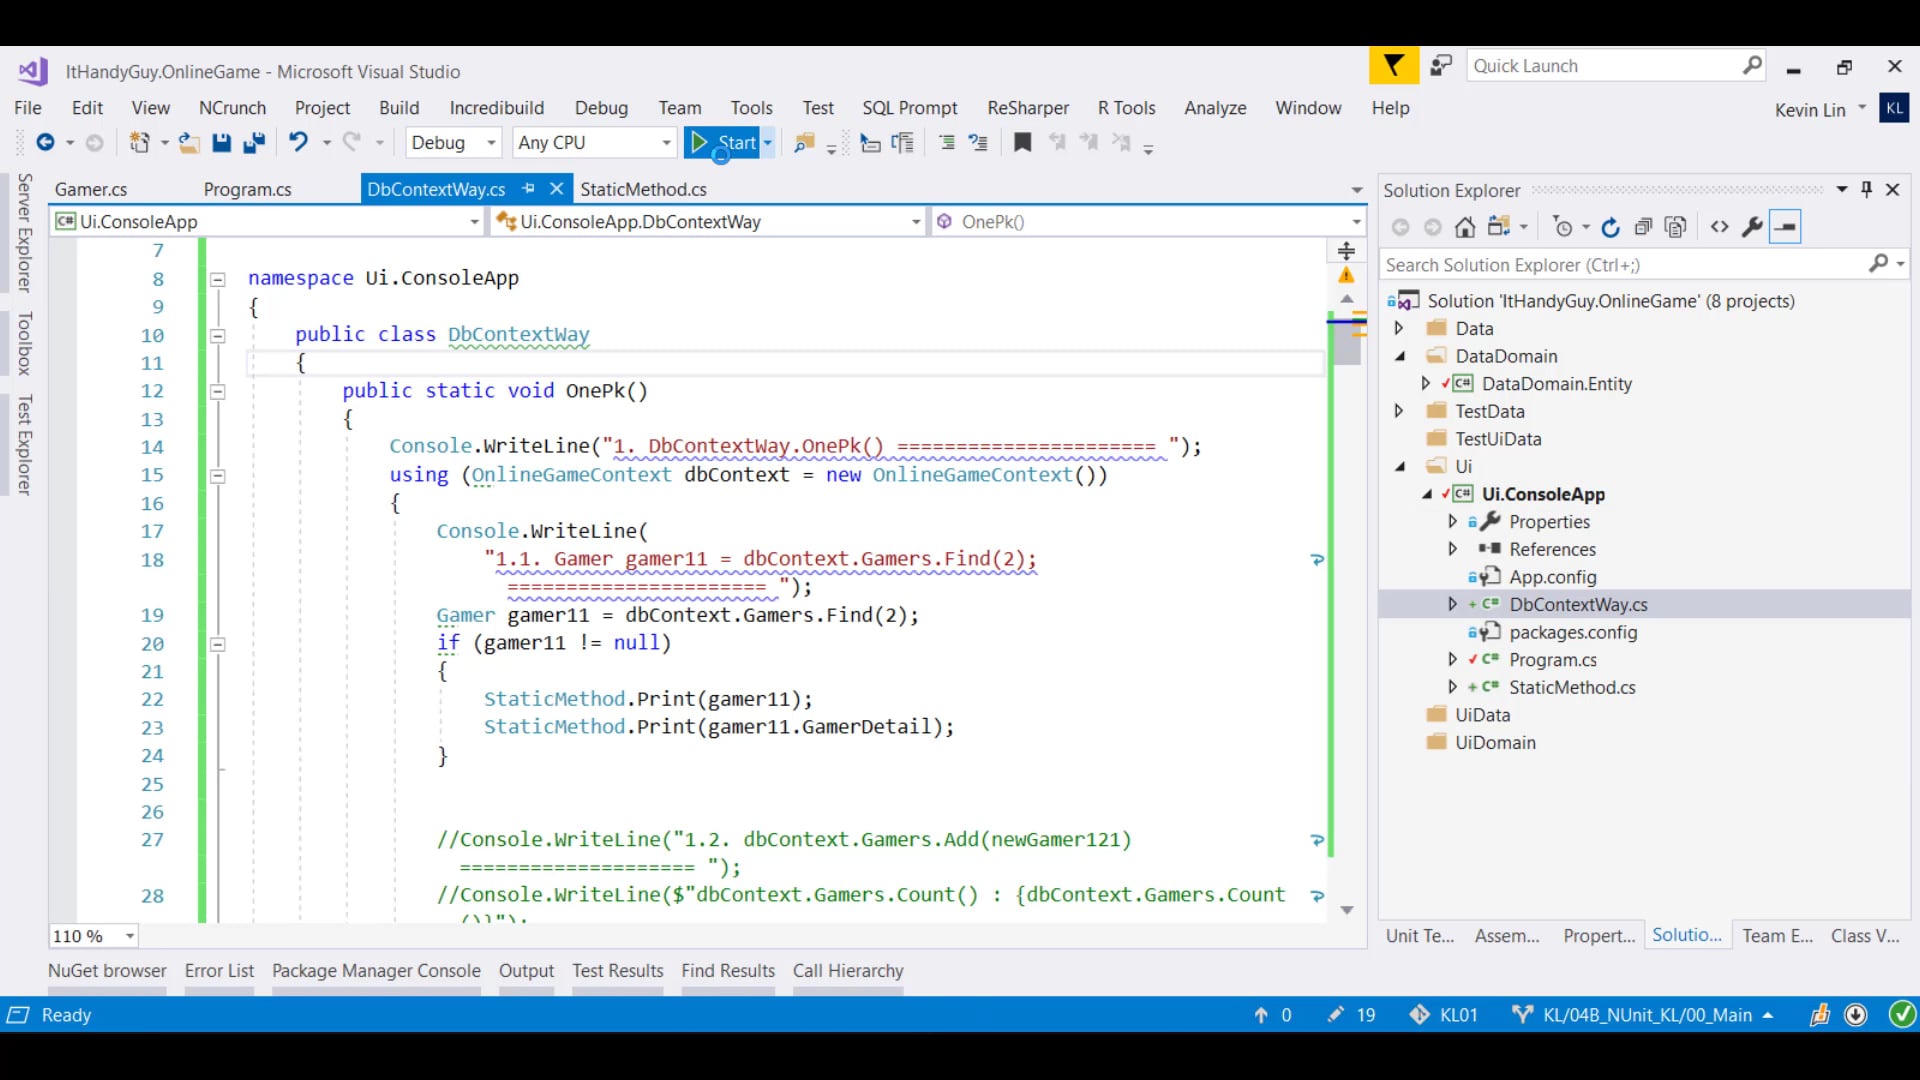1920x1080 pixels.
Task: Toggle the bookmark icon in toolbar
Action: (x=1022, y=143)
